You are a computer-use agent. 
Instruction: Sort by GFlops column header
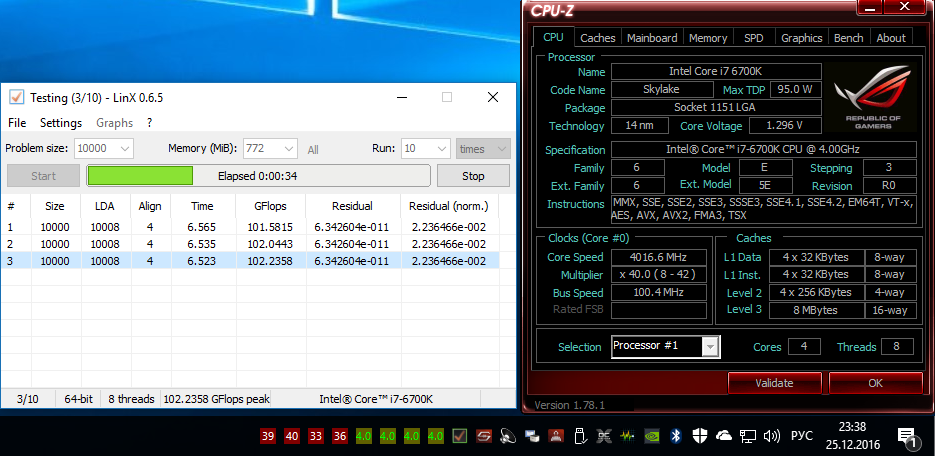270,206
